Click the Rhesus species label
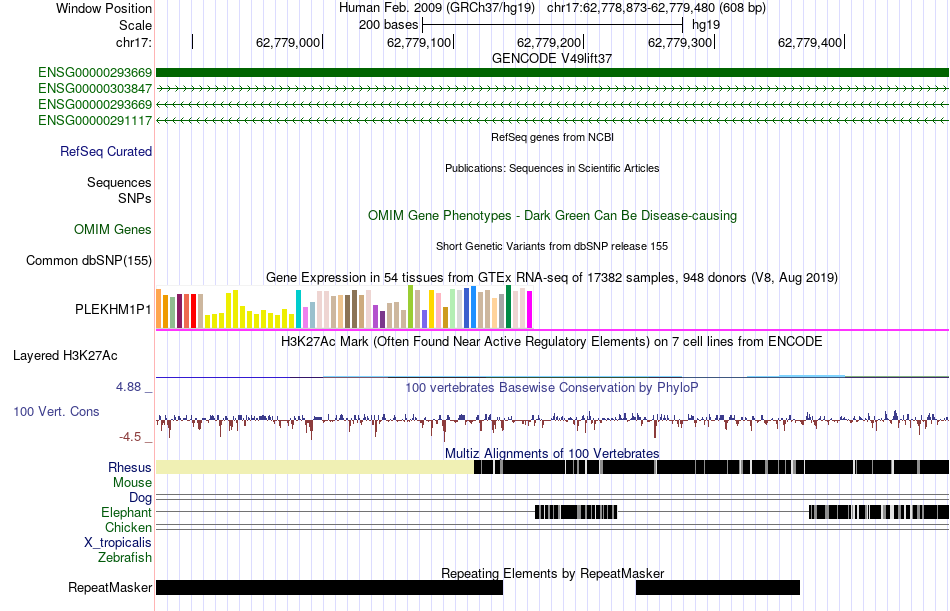Image resolution: width=950 pixels, height=611 pixels. pyautogui.click(x=130, y=467)
